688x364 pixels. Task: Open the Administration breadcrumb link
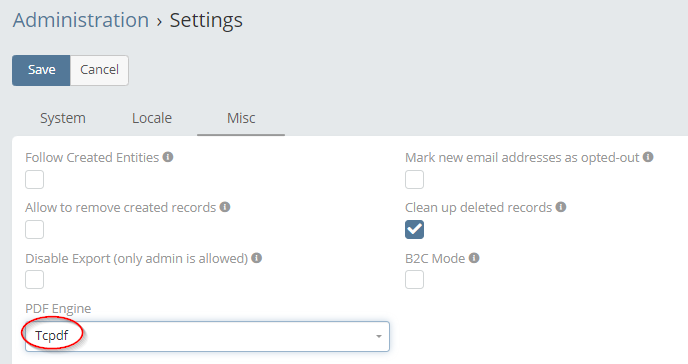81,20
